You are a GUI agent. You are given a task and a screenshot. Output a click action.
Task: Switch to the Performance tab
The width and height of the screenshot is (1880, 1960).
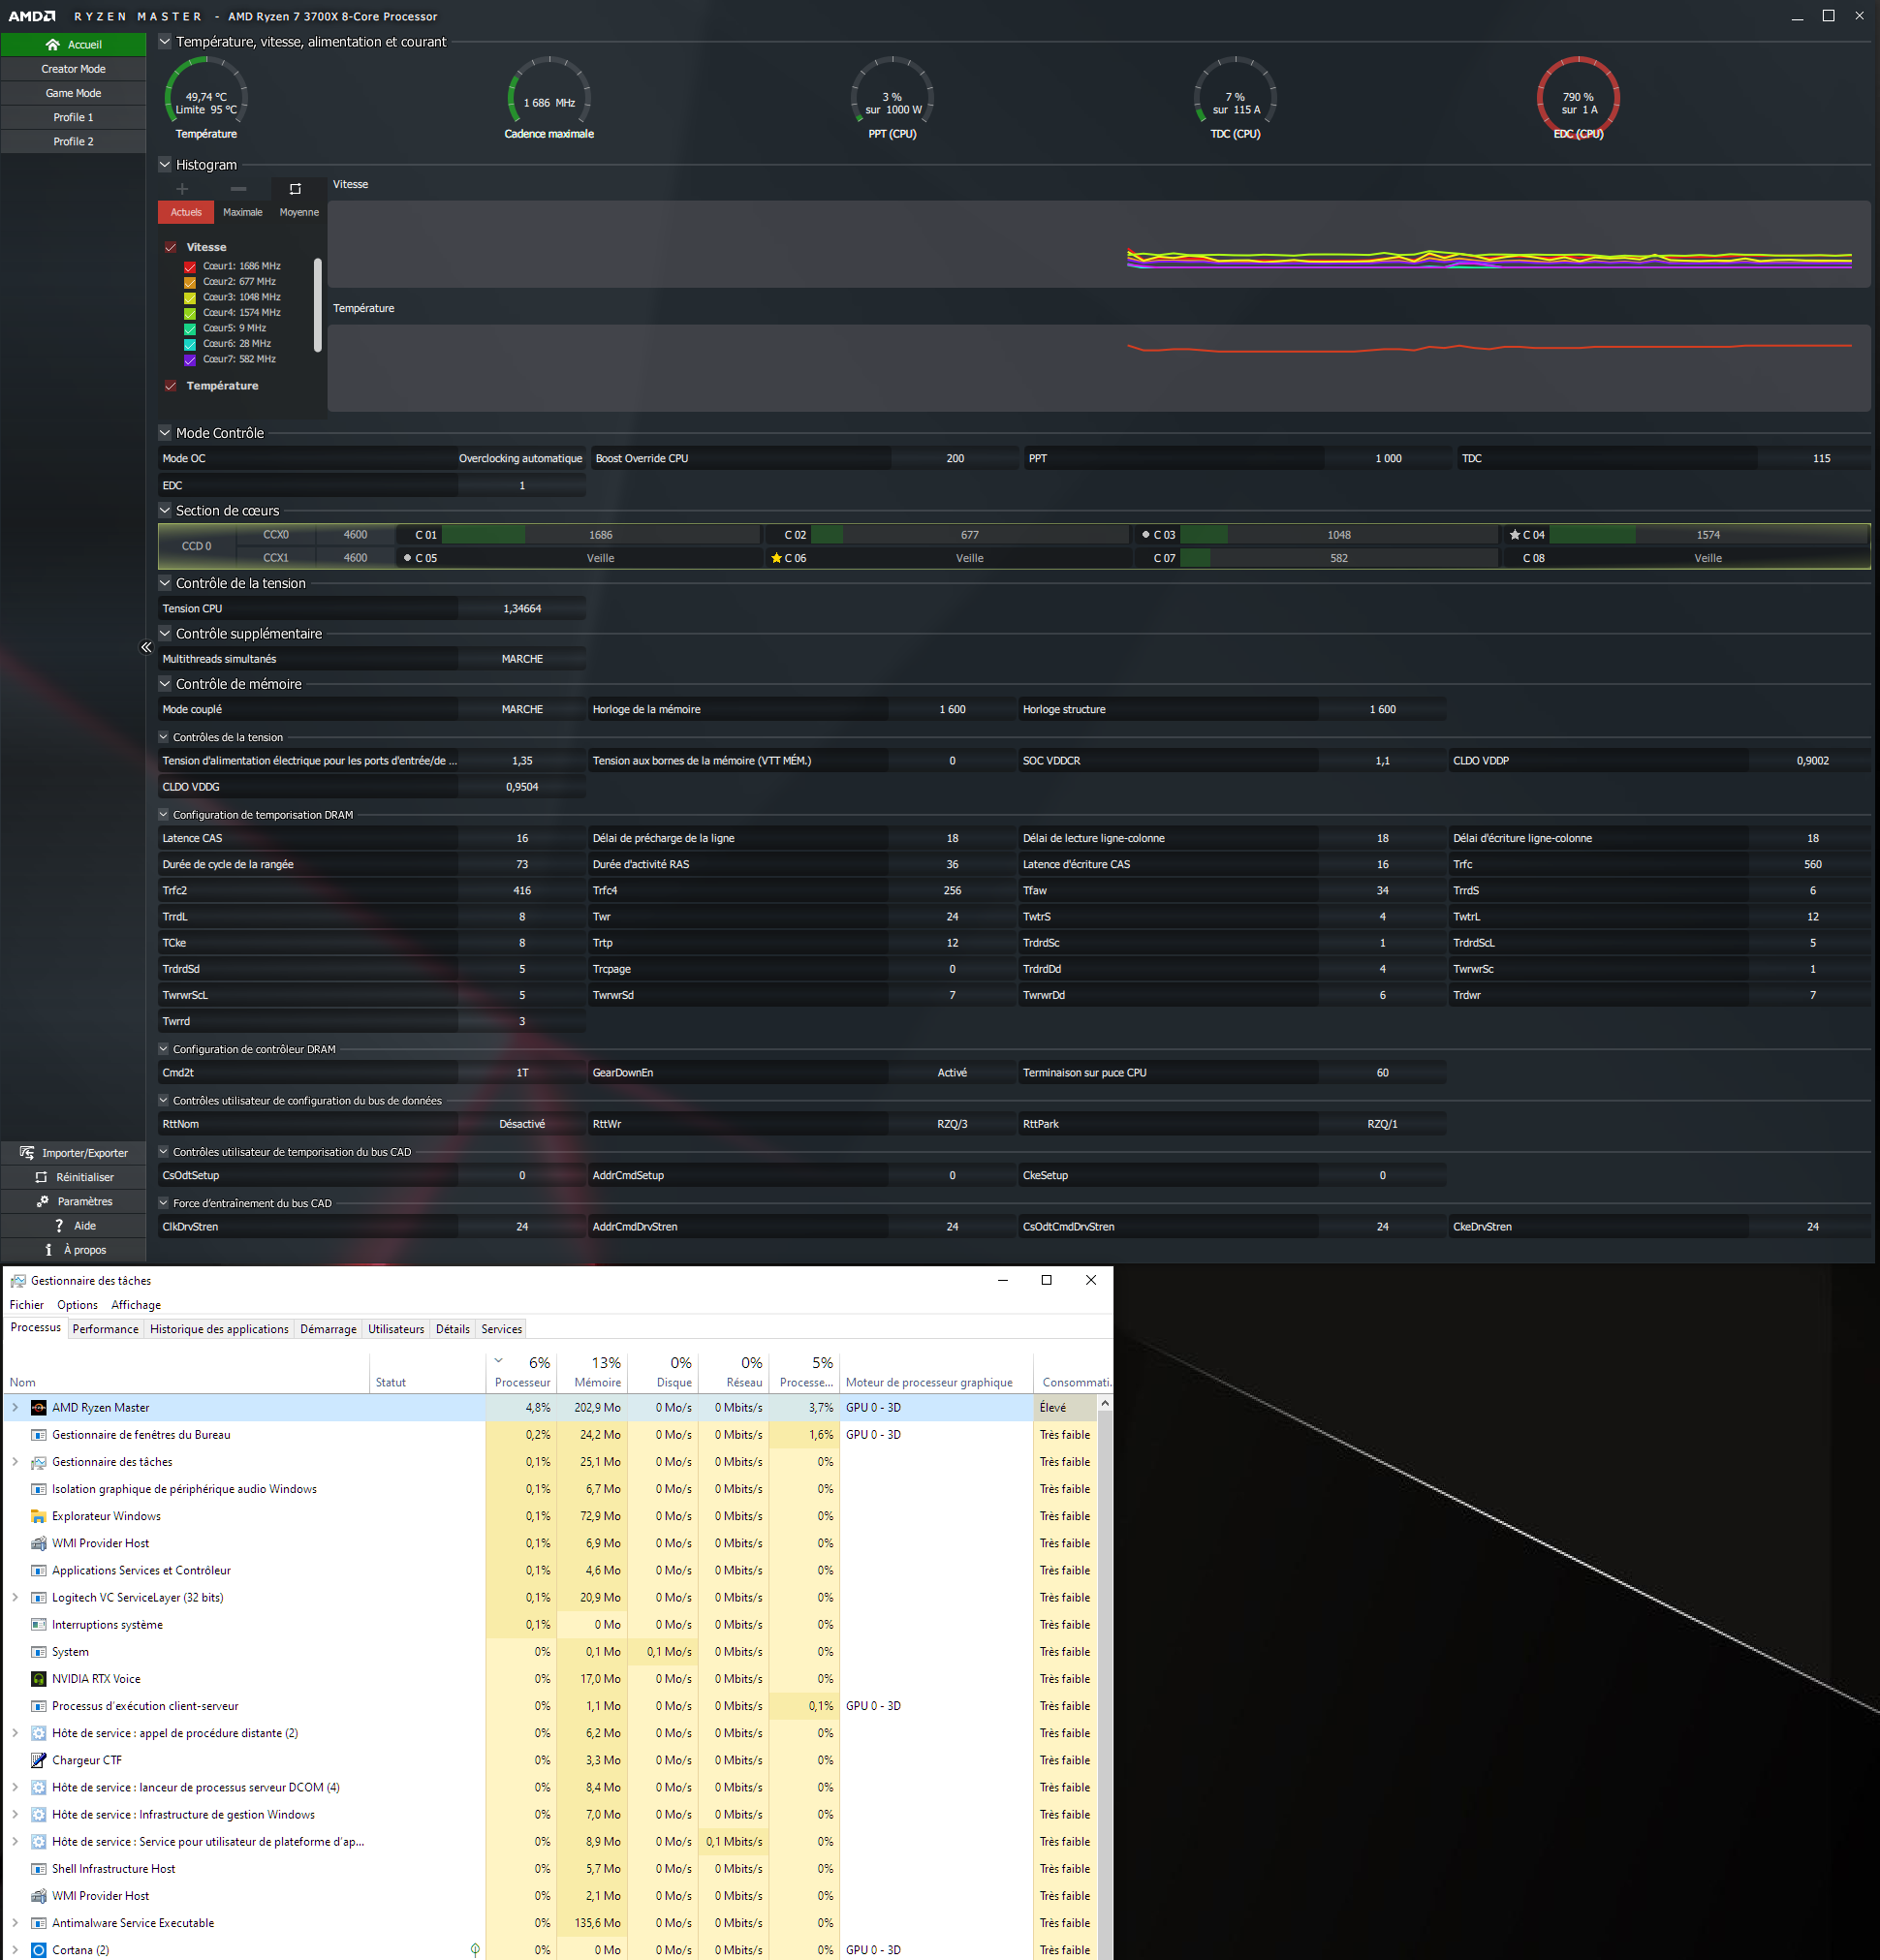click(105, 1329)
